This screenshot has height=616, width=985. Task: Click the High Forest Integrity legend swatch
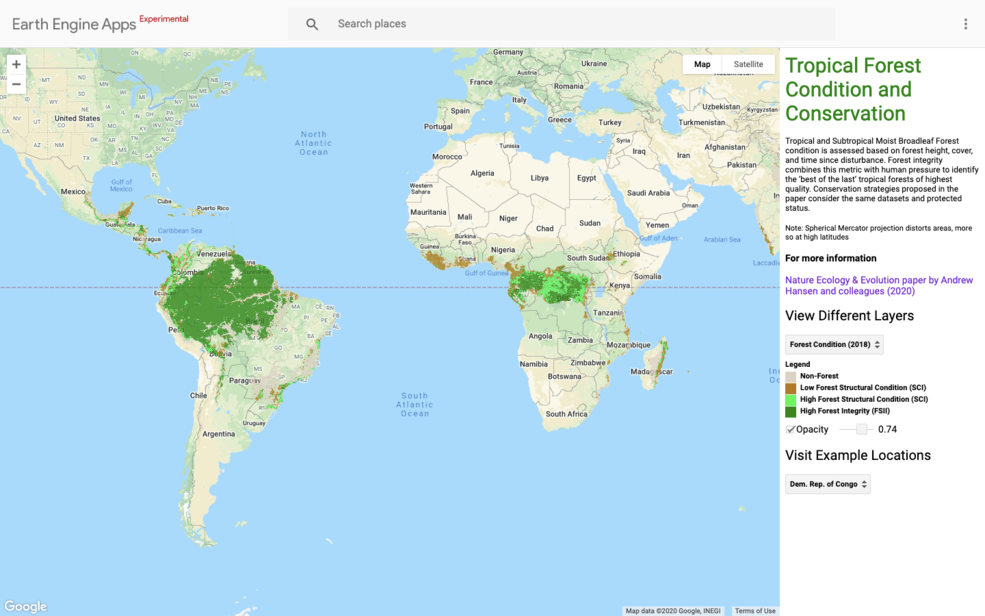tap(790, 411)
